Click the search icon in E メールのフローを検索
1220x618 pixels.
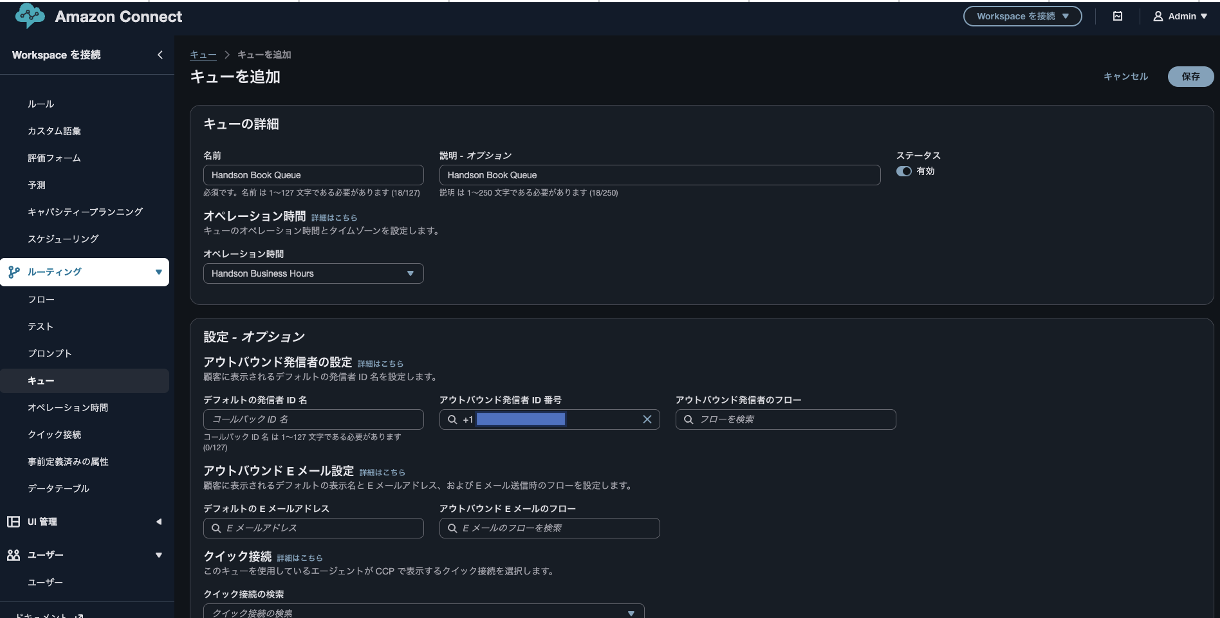pyautogui.click(x=452, y=528)
